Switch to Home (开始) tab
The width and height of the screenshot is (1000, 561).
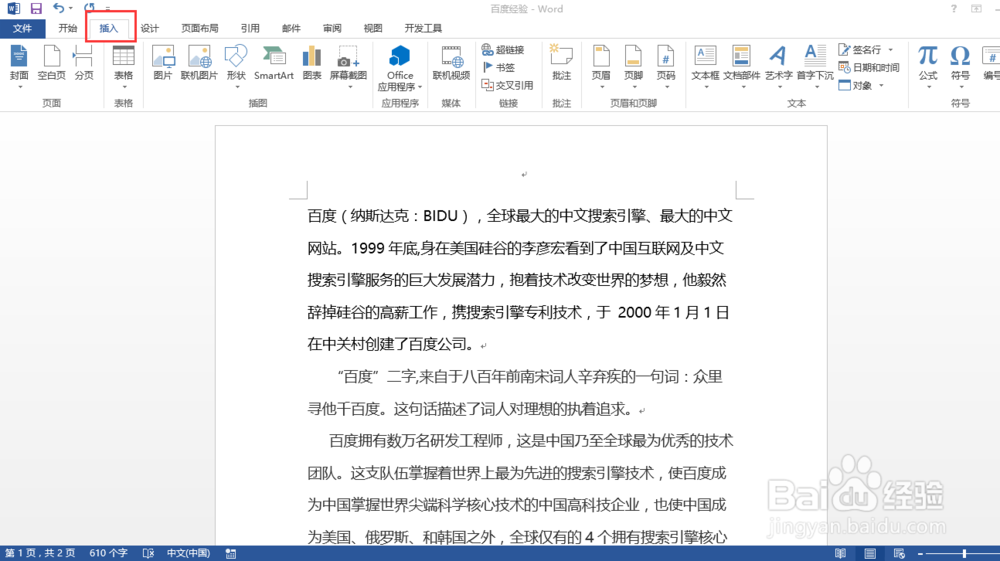pos(68,29)
